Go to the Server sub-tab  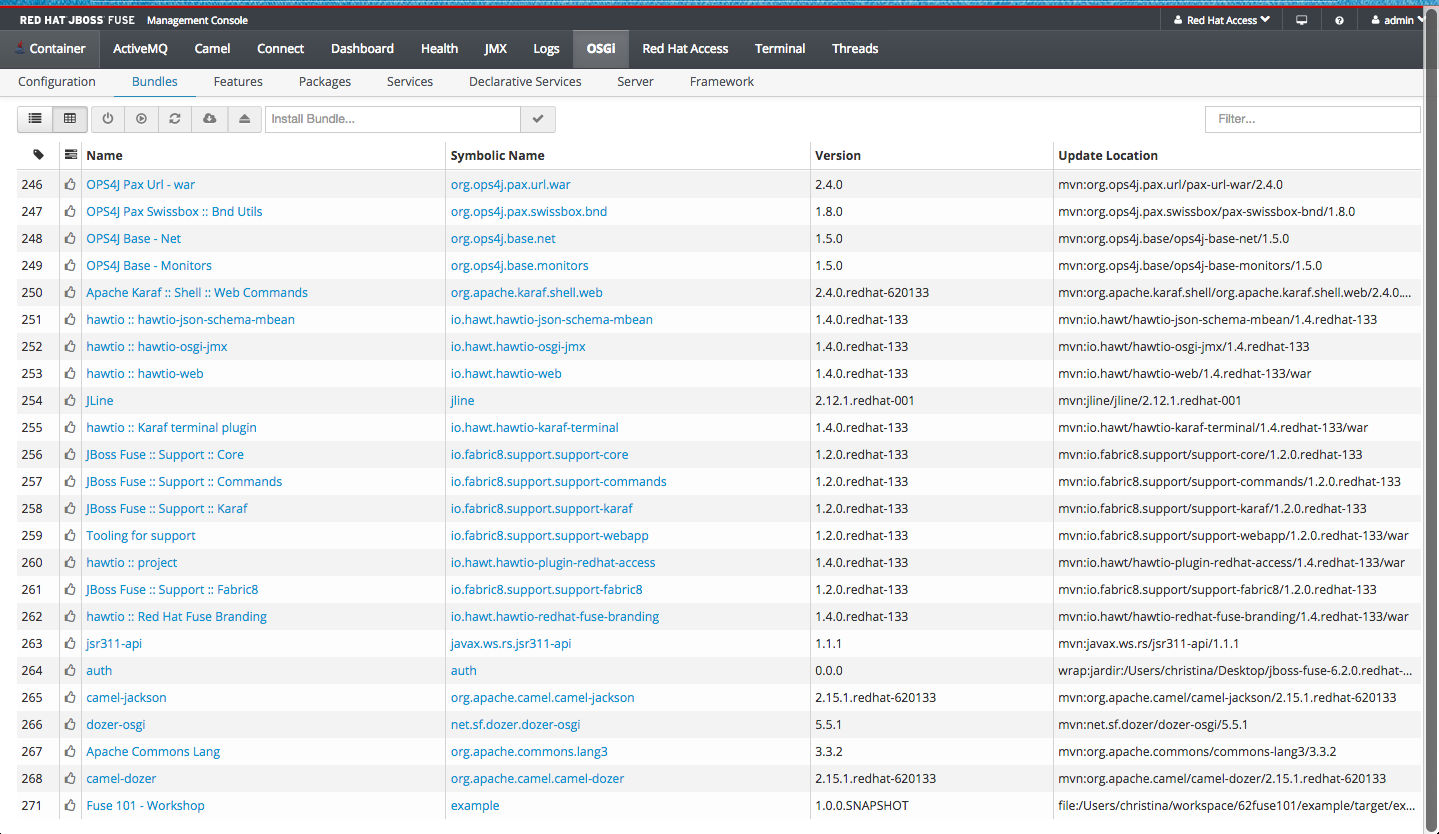tap(635, 82)
